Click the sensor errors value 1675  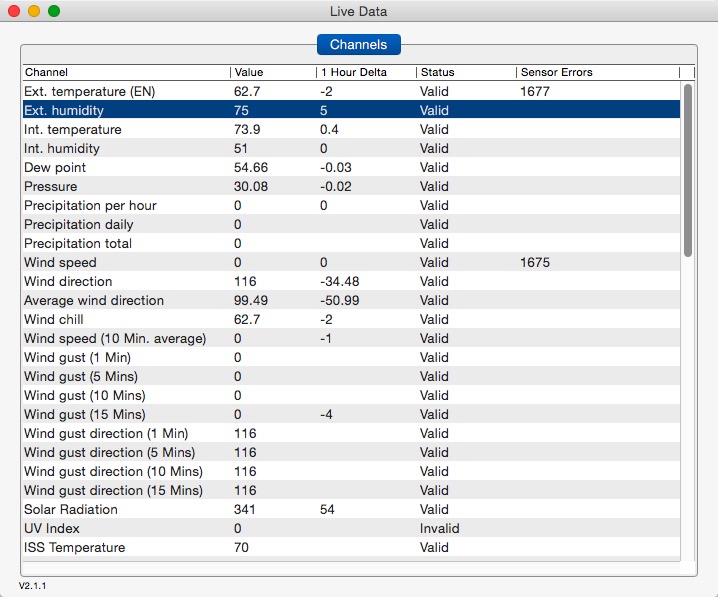[x=535, y=262]
